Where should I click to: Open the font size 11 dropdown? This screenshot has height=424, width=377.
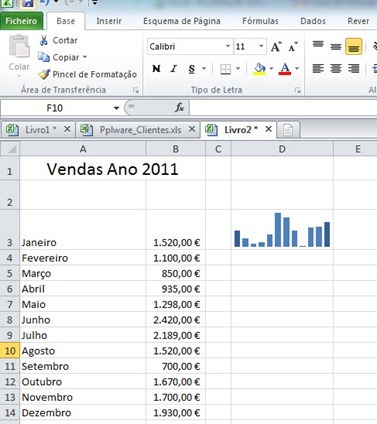261,46
